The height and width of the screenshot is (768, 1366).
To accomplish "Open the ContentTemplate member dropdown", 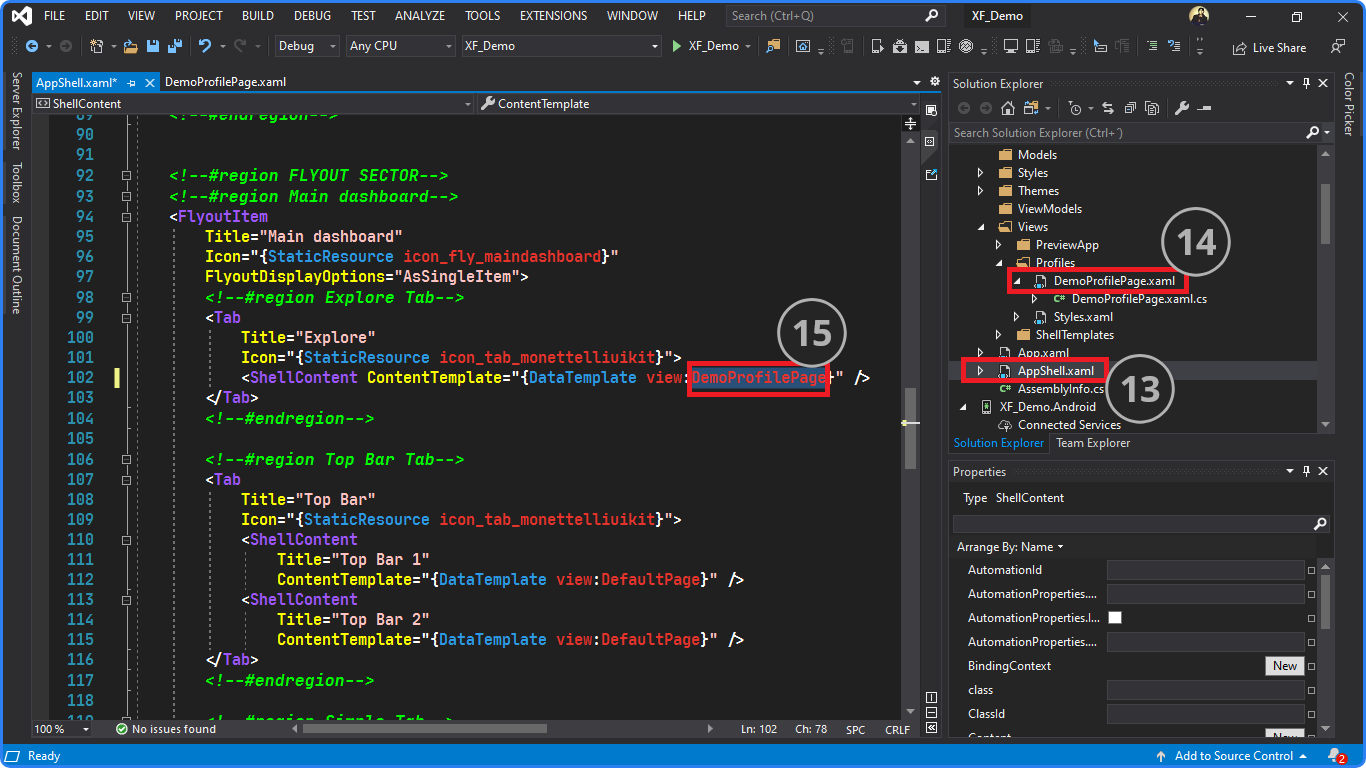I will (697, 104).
